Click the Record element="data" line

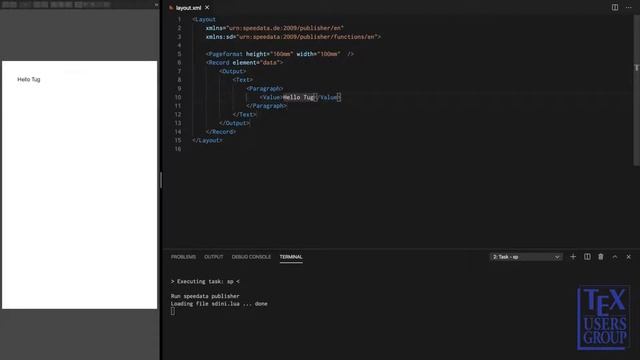coord(244,62)
